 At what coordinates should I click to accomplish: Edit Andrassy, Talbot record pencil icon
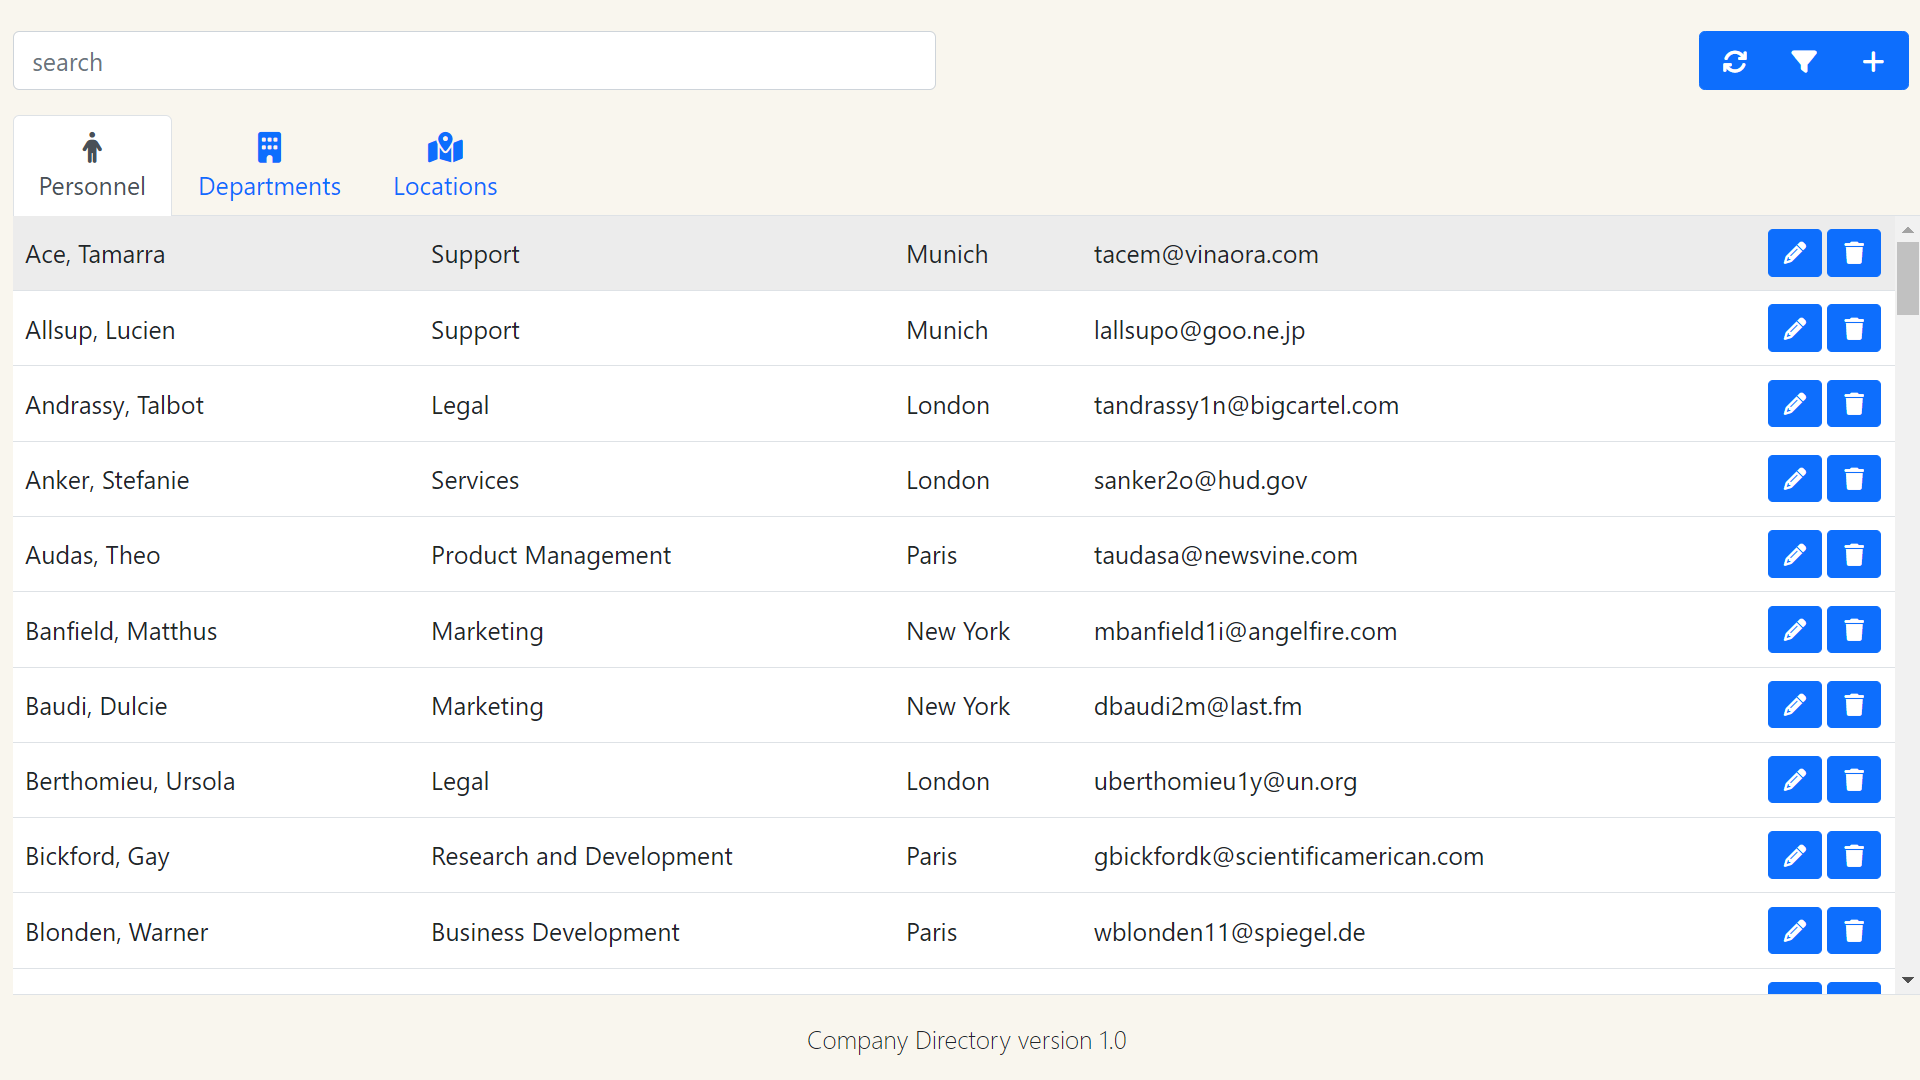click(1794, 404)
